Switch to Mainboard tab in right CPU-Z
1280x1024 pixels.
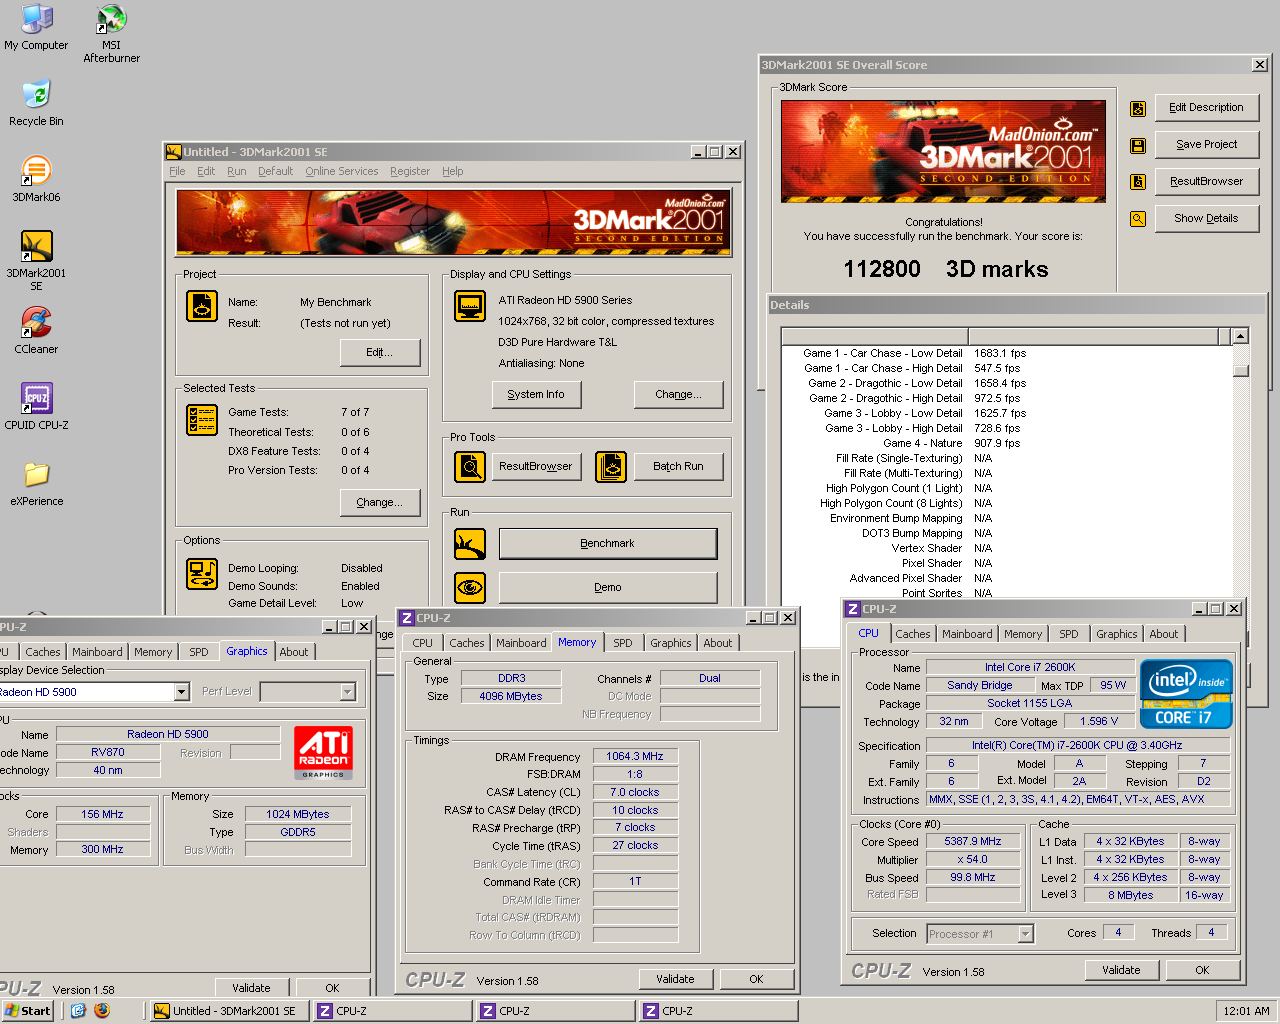click(x=967, y=634)
